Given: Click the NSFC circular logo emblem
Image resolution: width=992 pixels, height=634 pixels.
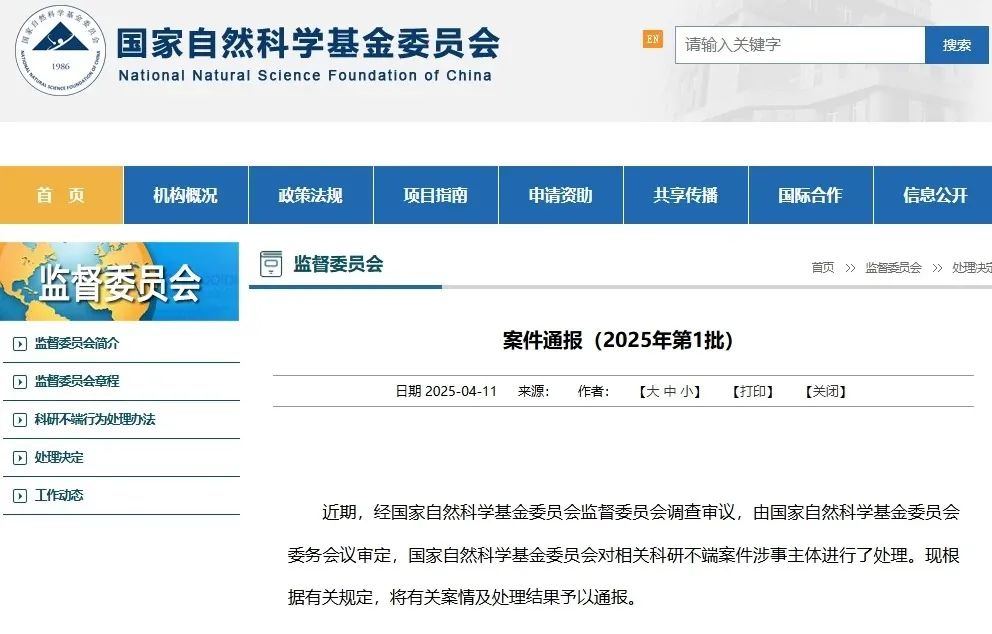Looking at the screenshot, I should [x=60, y=52].
